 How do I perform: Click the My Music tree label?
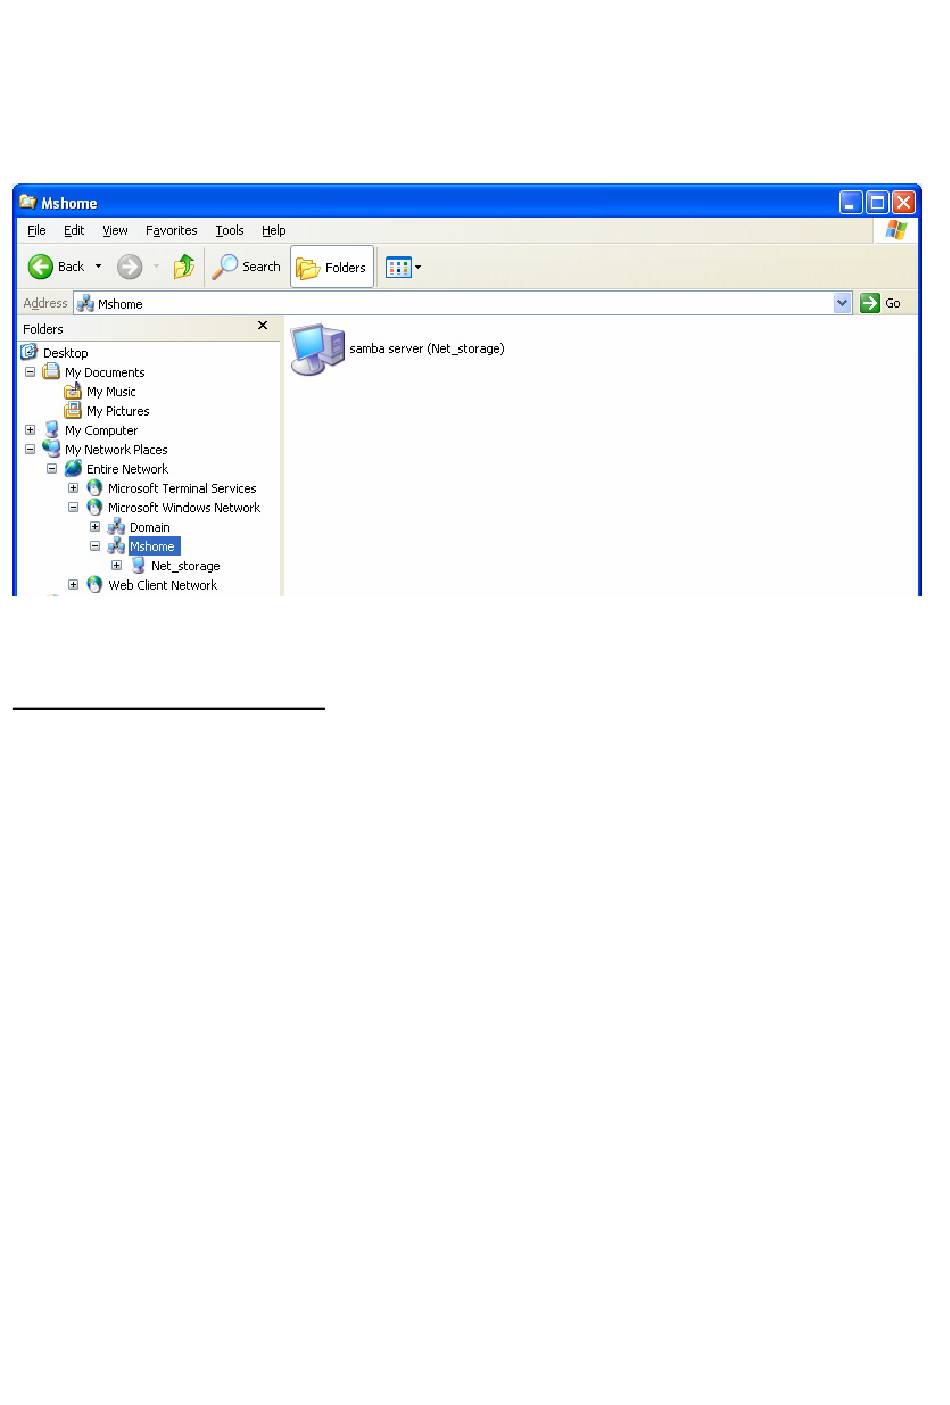point(111,392)
